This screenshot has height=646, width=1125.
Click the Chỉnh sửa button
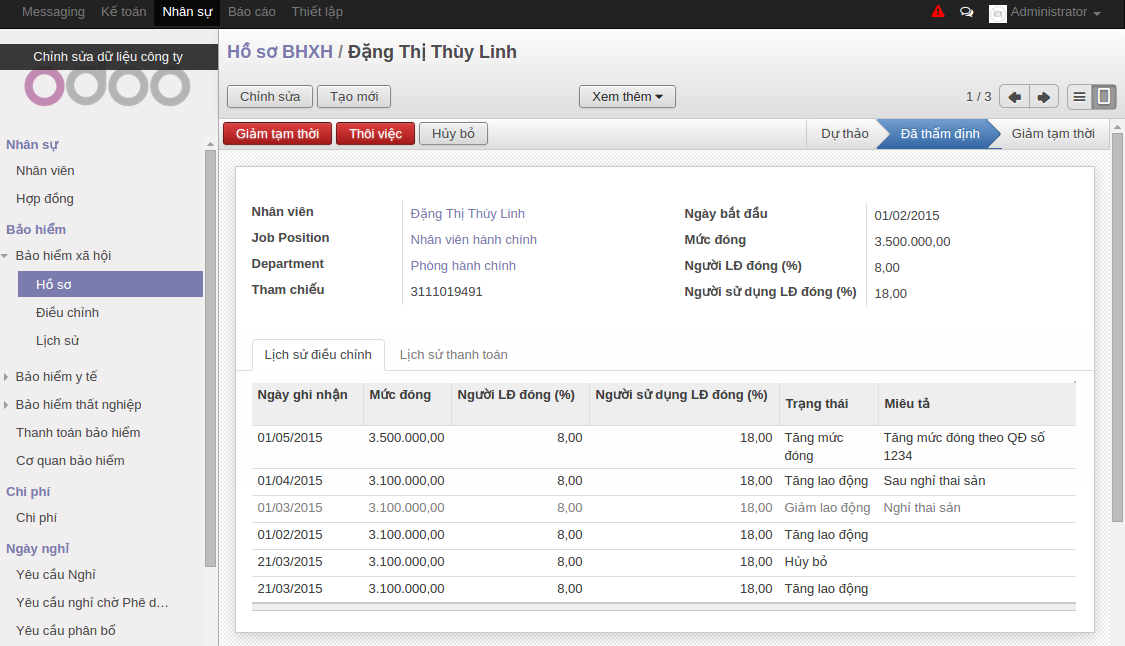click(270, 97)
